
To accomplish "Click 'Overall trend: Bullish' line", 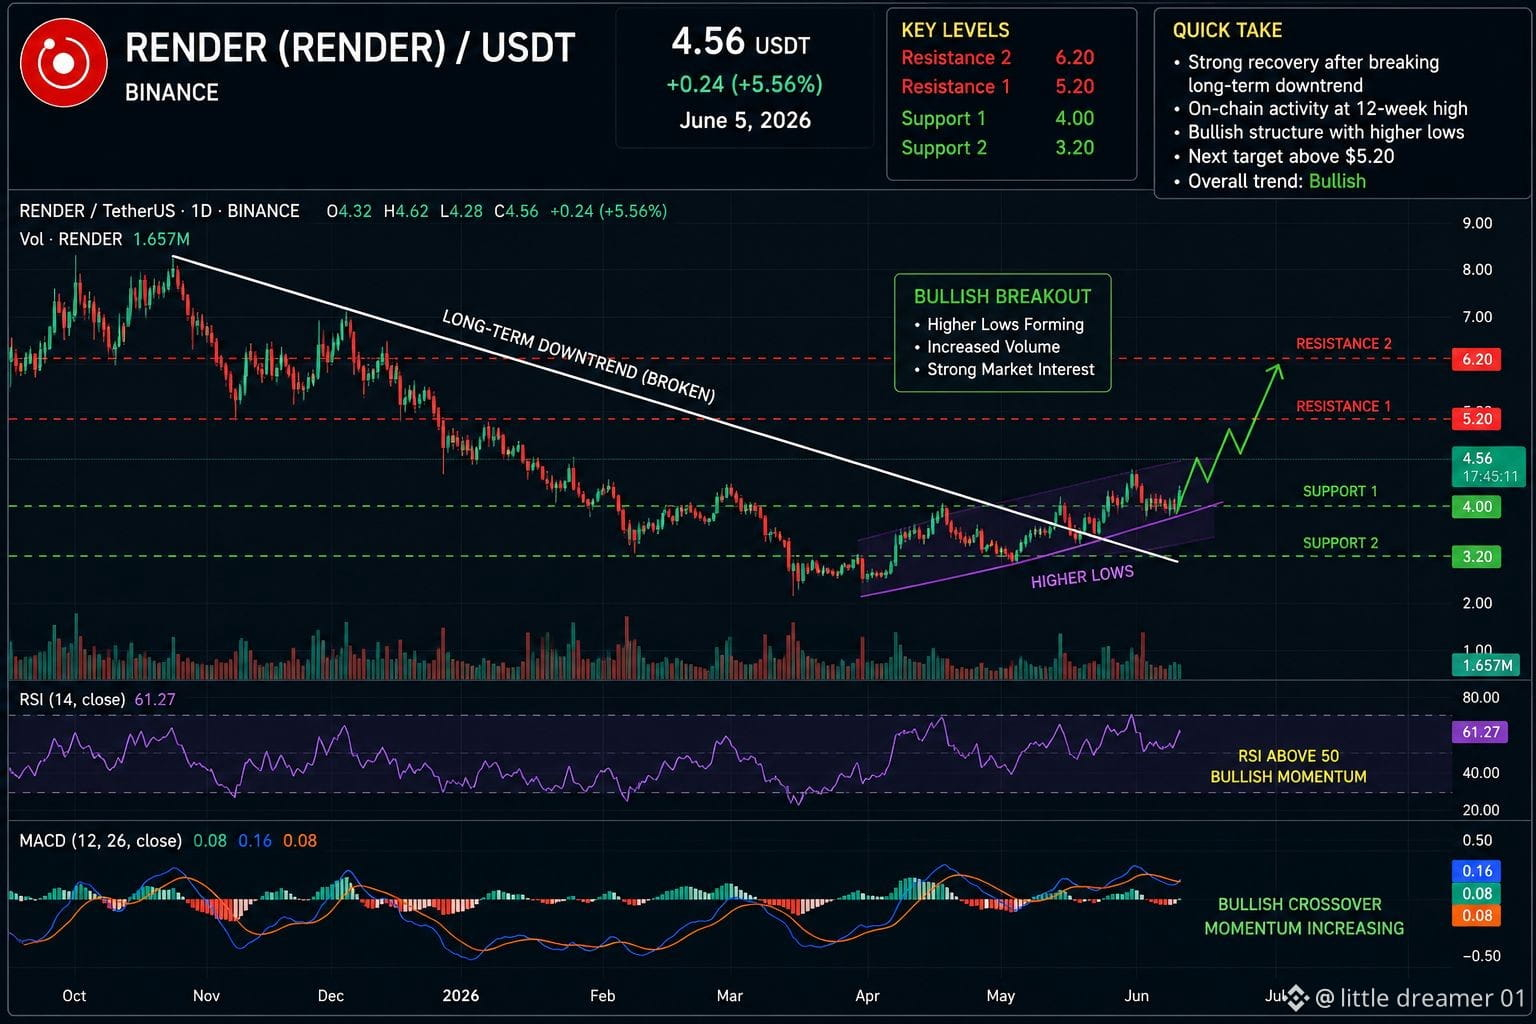I will (x=1269, y=181).
